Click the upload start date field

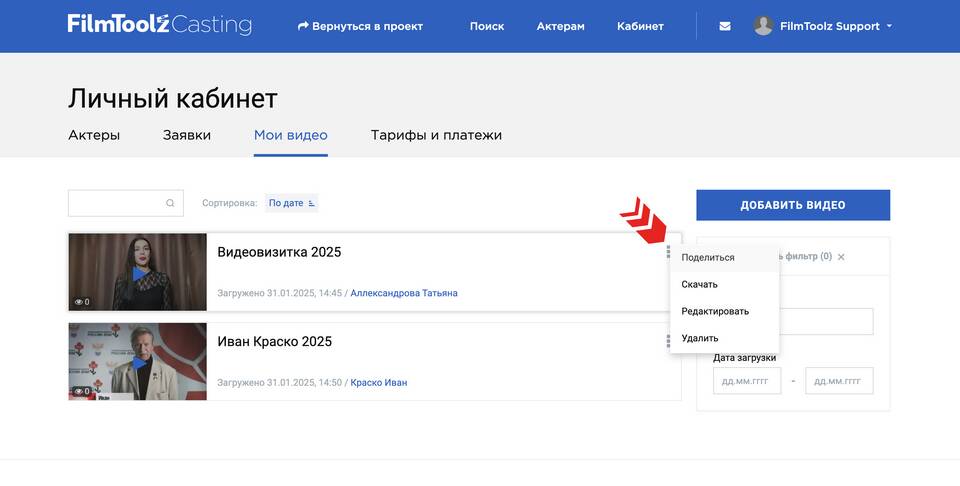click(747, 381)
